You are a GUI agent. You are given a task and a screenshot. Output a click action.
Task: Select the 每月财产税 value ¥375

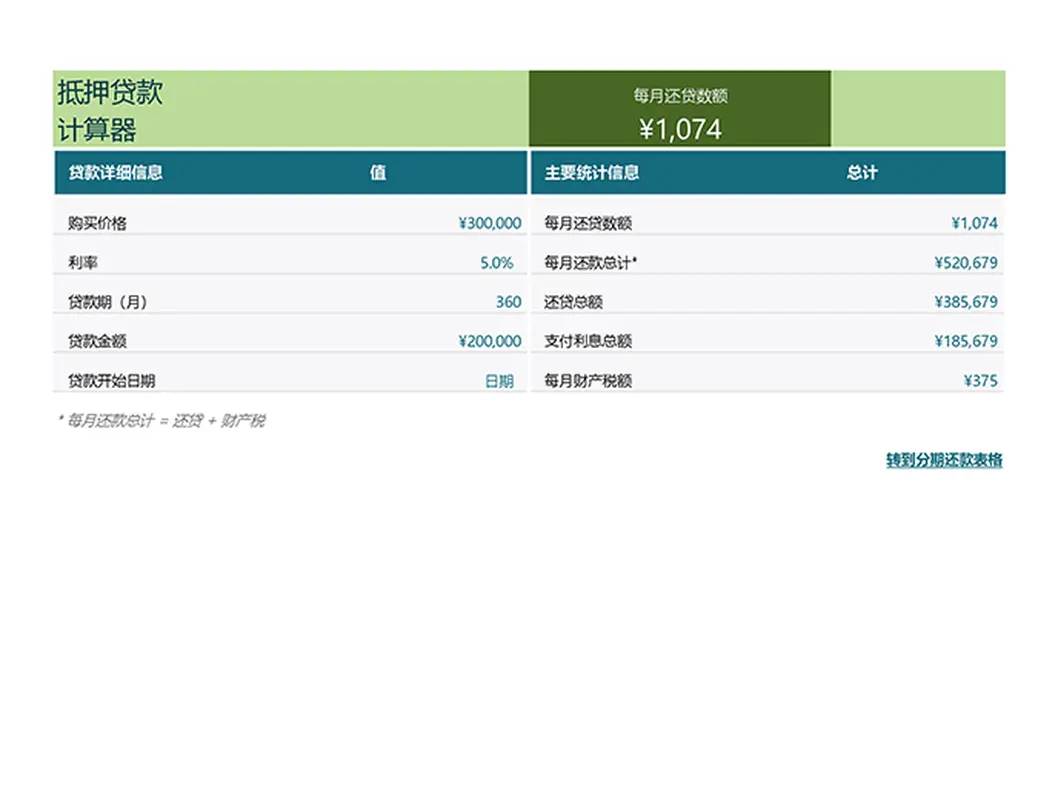click(x=980, y=381)
